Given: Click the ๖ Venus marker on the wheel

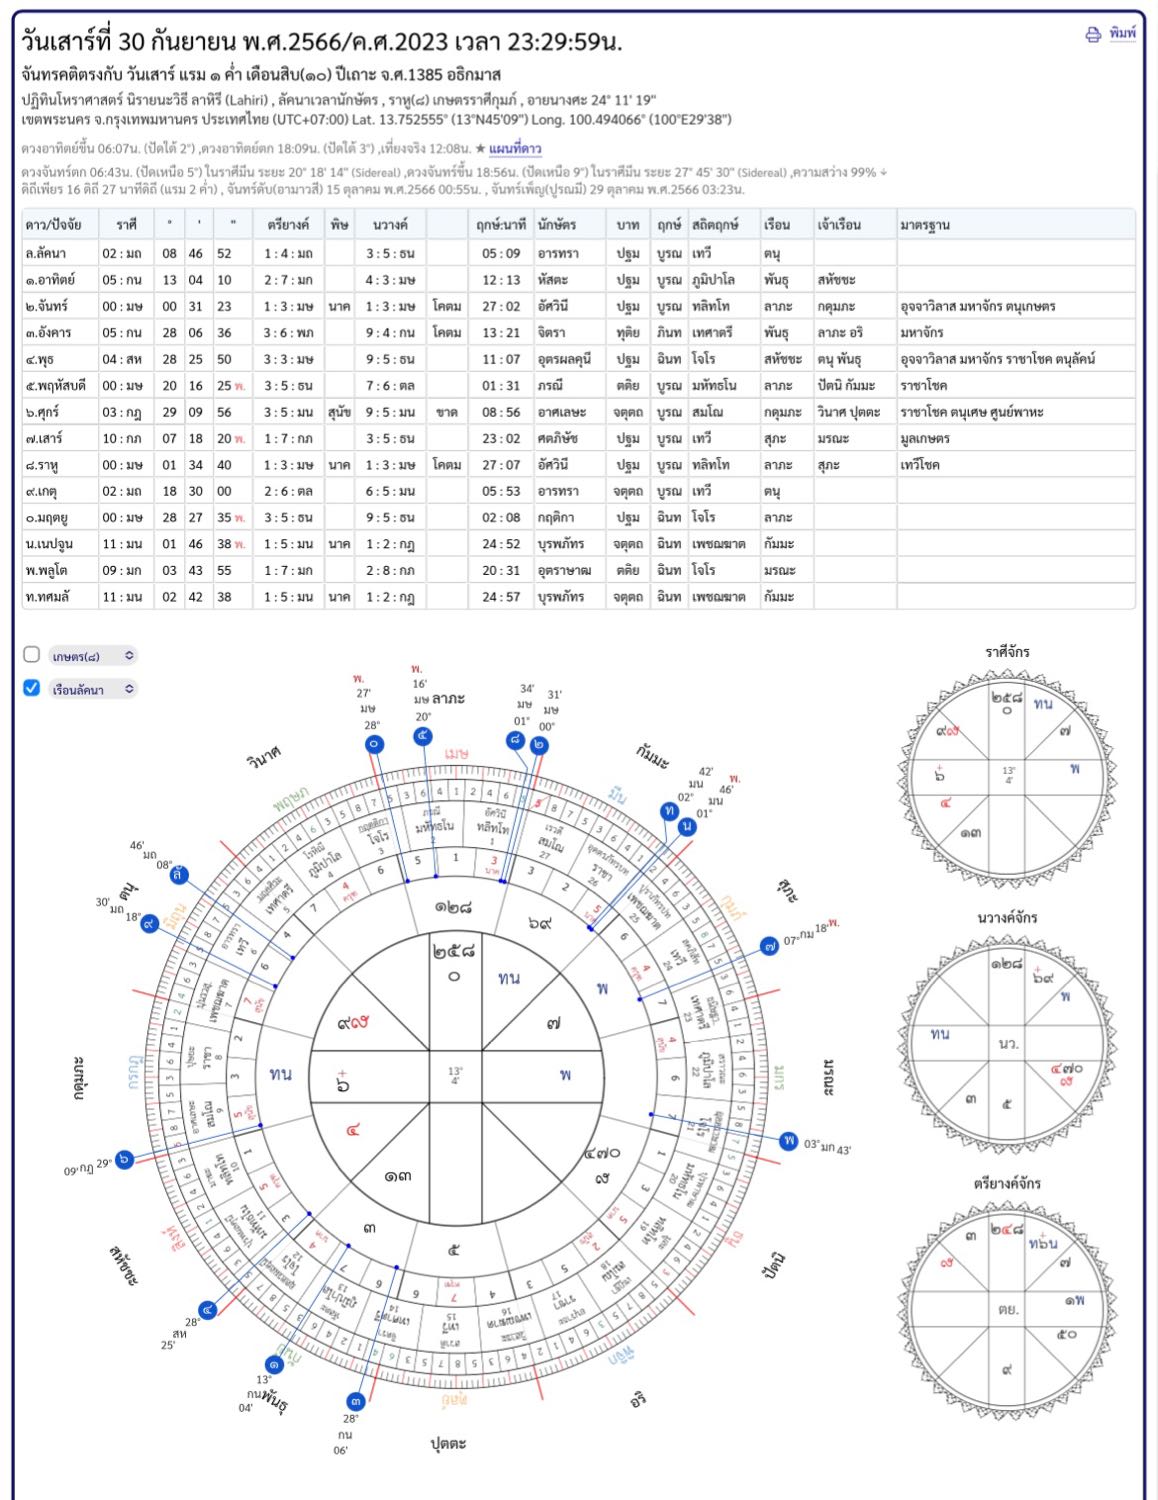Looking at the screenshot, I should click(124, 1160).
